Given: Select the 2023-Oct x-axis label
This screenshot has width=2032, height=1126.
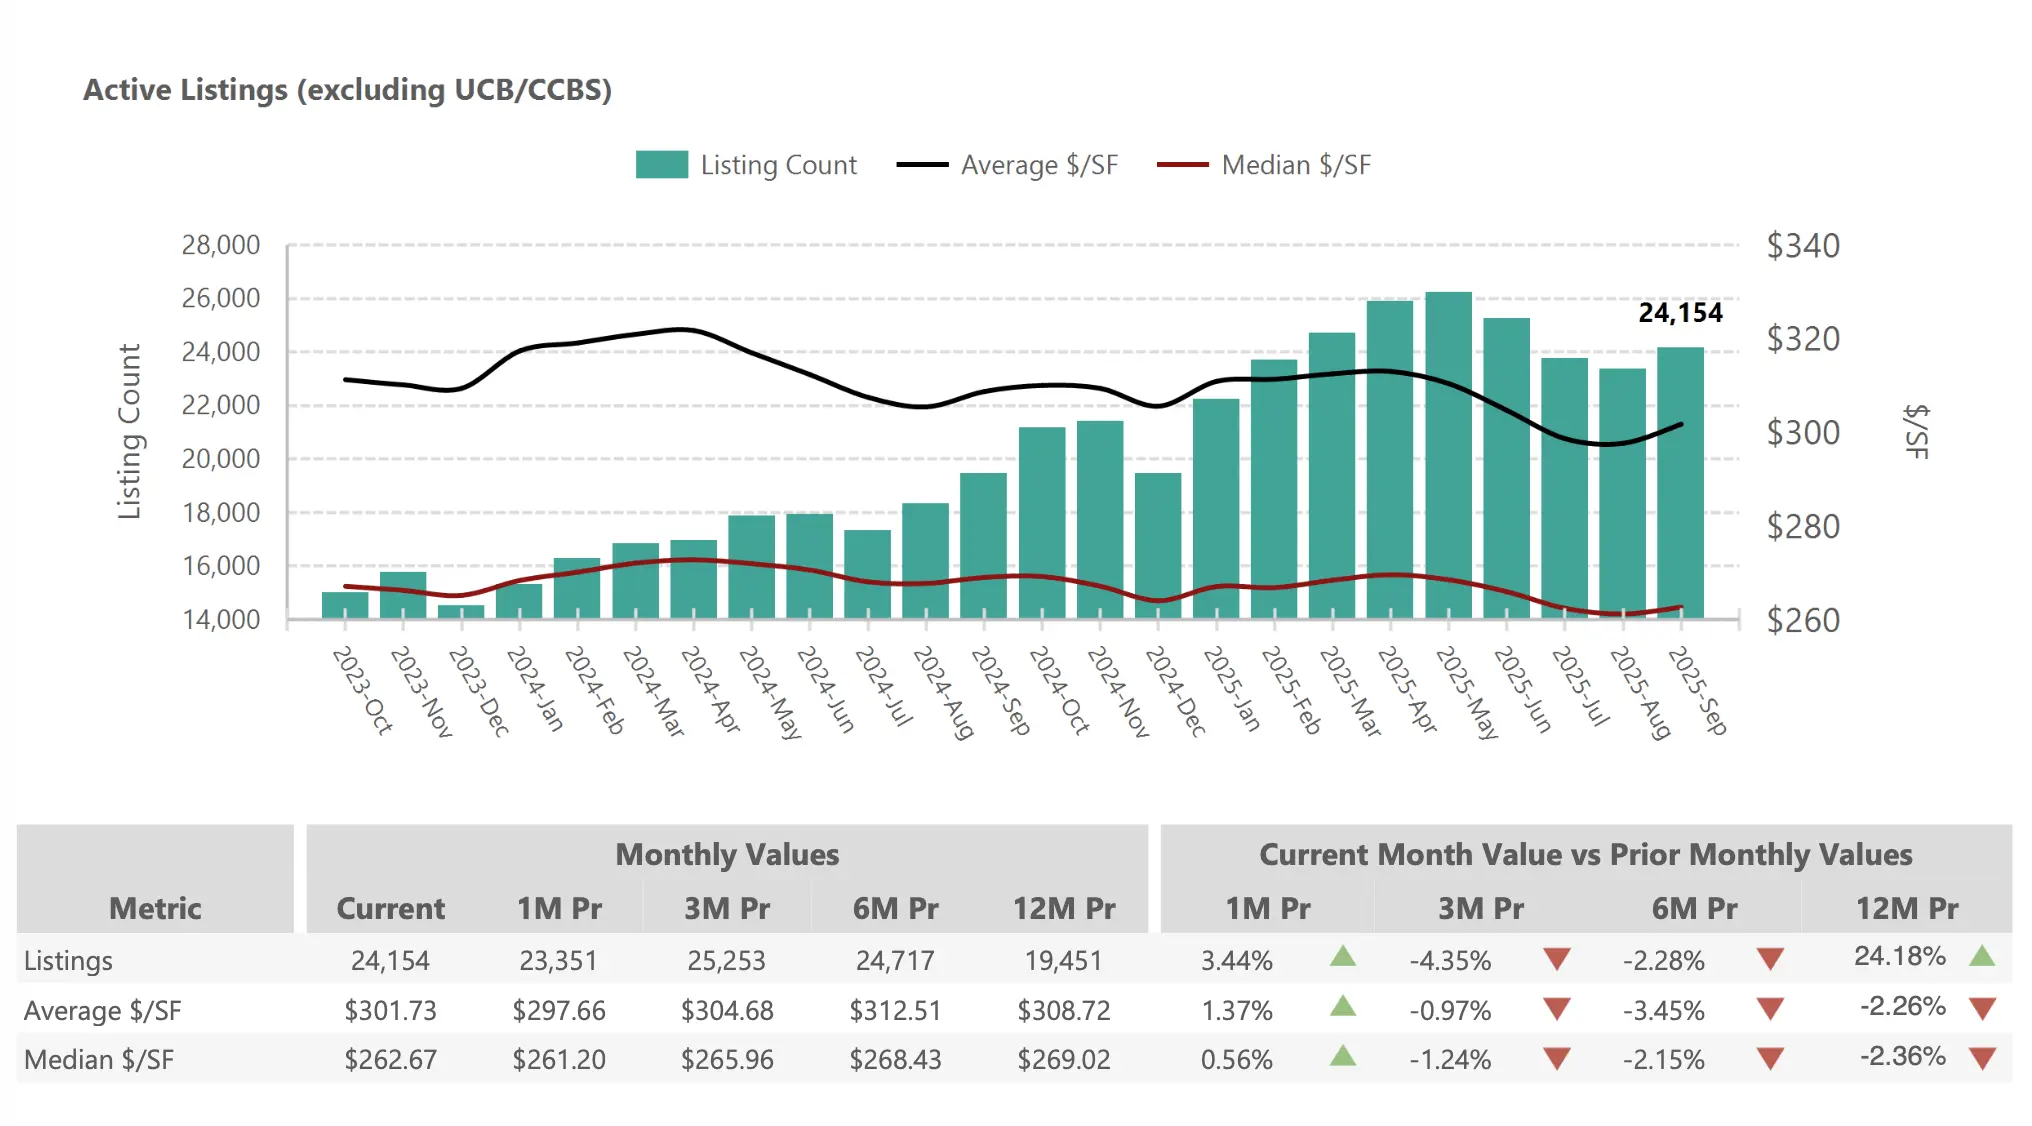Looking at the screenshot, I should point(362,690).
